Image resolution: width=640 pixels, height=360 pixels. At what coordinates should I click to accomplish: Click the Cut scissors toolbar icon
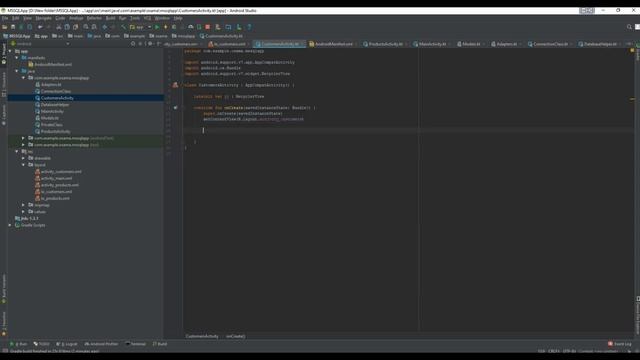coord(59,27)
